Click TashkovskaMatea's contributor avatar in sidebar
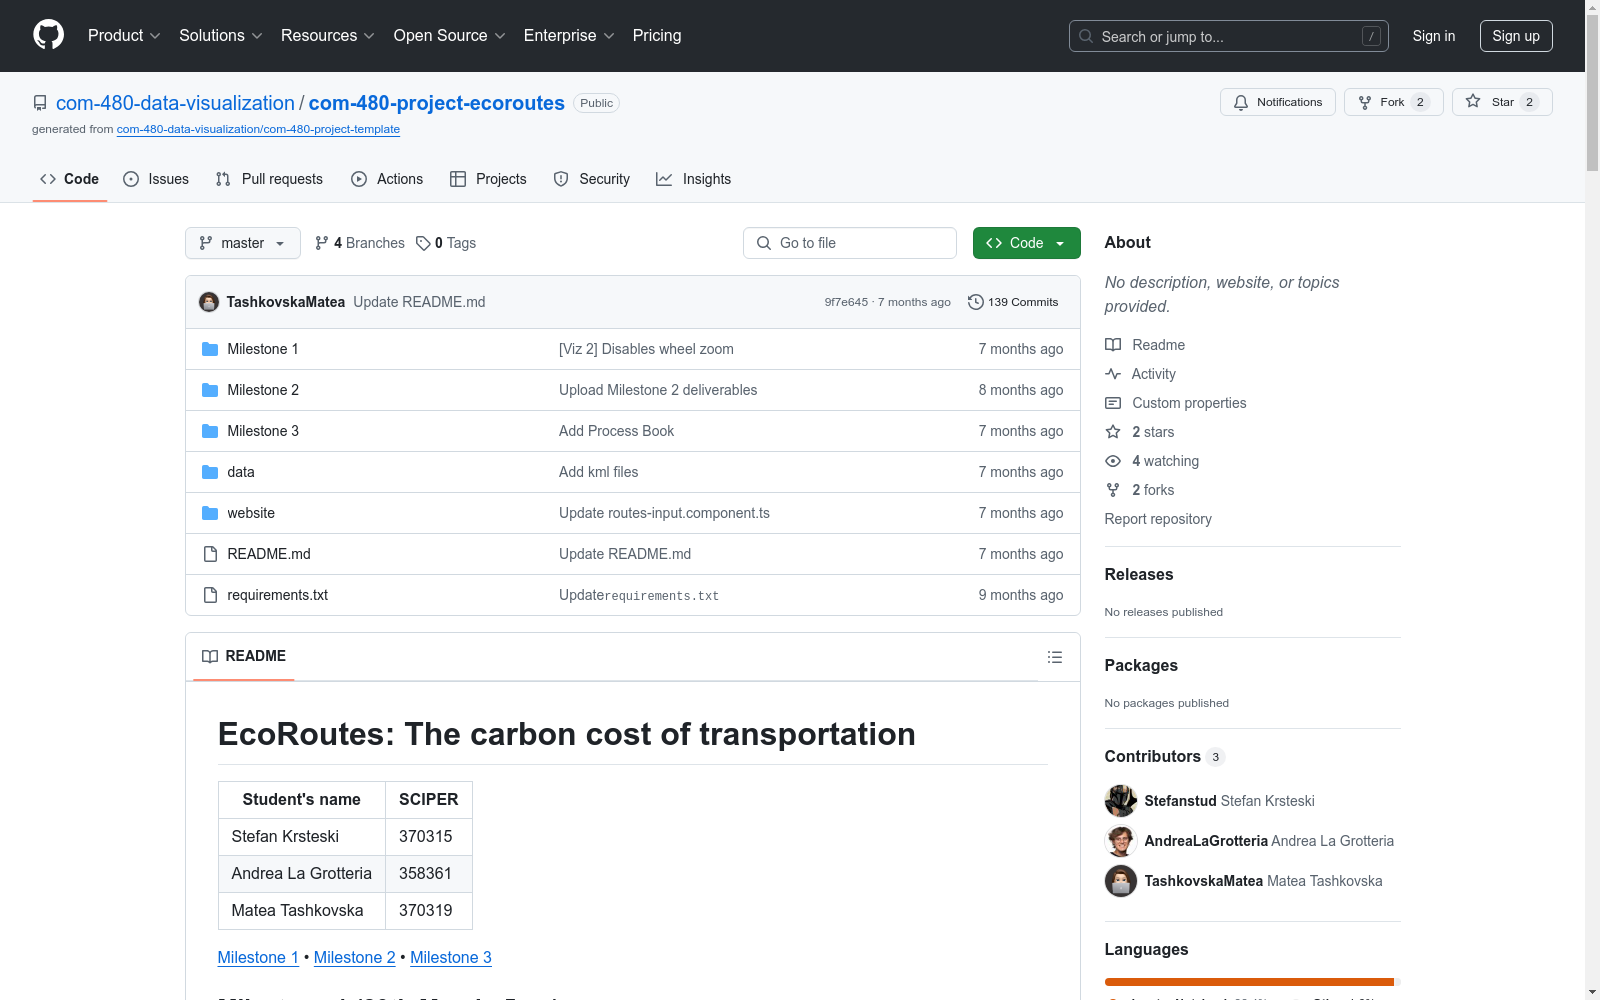The image size is (1600, 1000). coord(1121,881)
